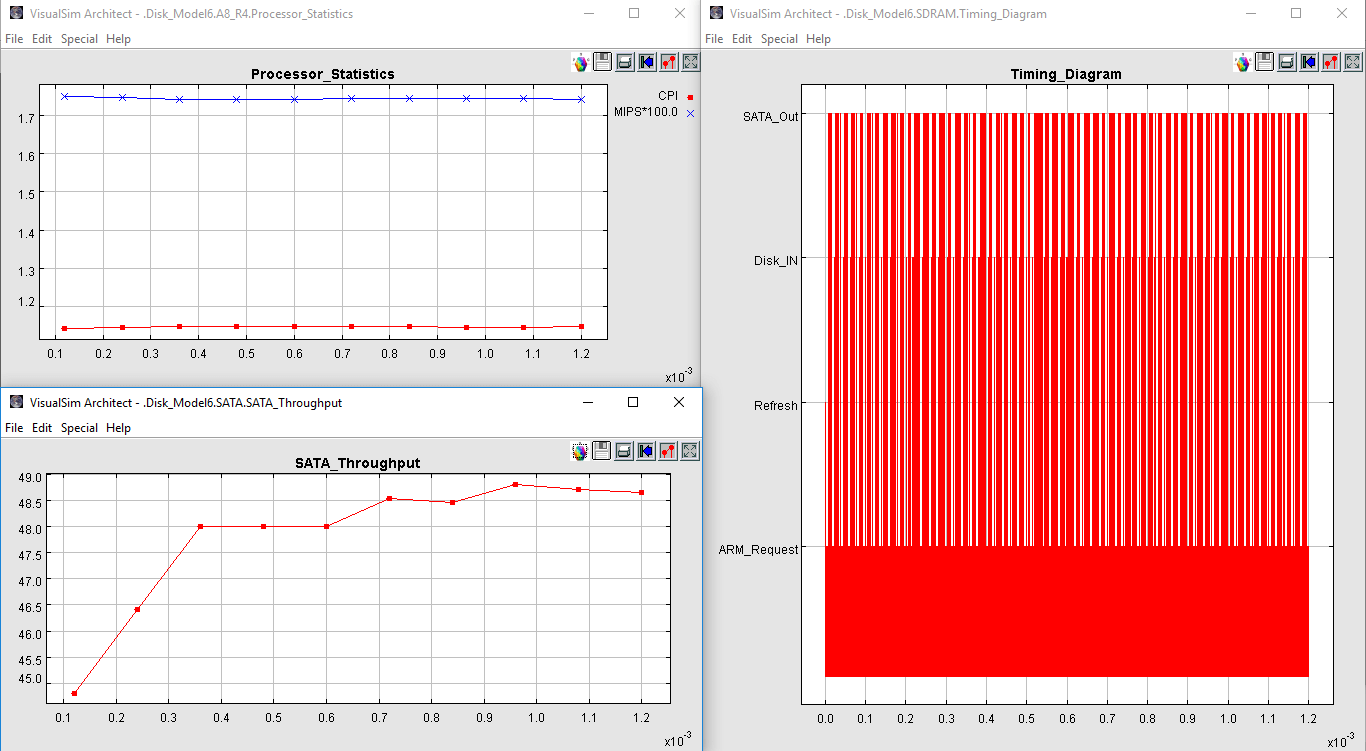Click the color palette icon in Processor_Statistics window
Screen dimensions: 1366x751
tap(580, 62)
